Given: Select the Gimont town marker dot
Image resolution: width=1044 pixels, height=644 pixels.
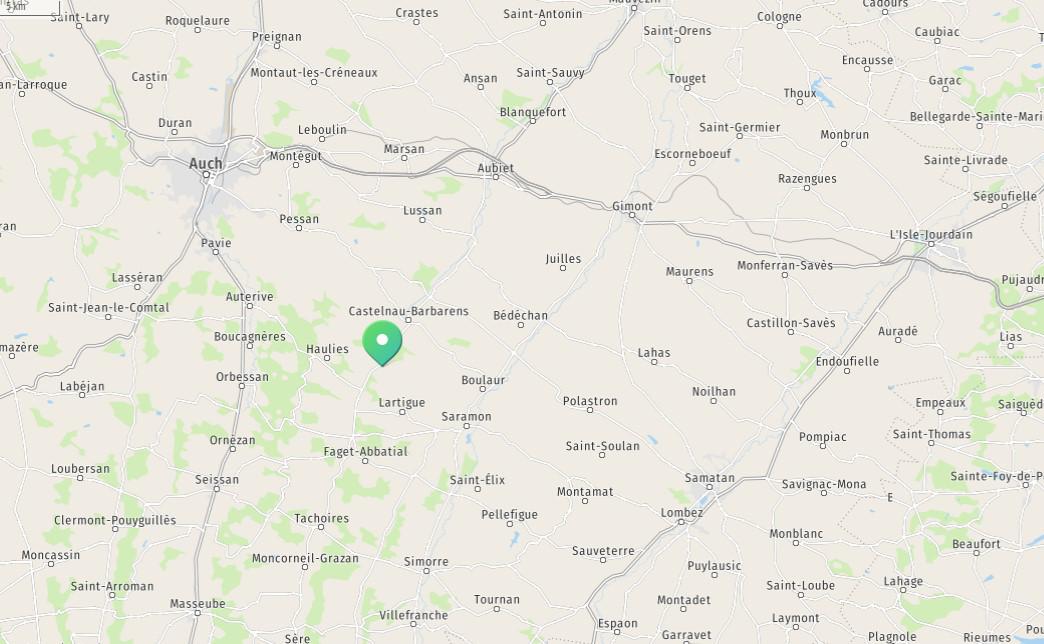Looking at the screenshot, I should click(633, 216).
